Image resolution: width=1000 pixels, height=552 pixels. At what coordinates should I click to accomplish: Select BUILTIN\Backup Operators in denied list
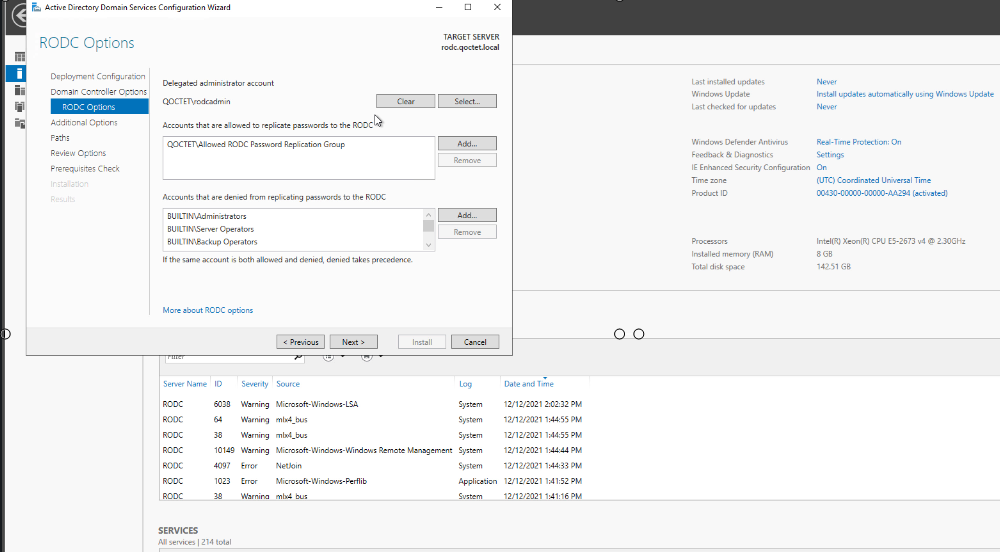[212, 242]
